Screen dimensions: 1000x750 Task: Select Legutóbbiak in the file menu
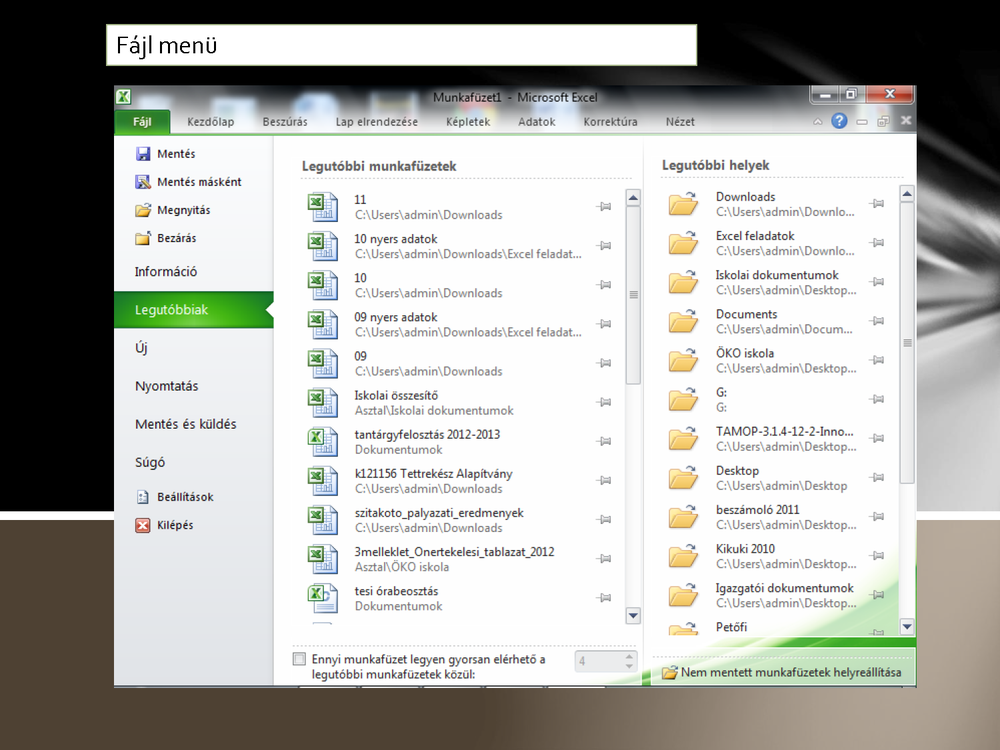point(194,310)
